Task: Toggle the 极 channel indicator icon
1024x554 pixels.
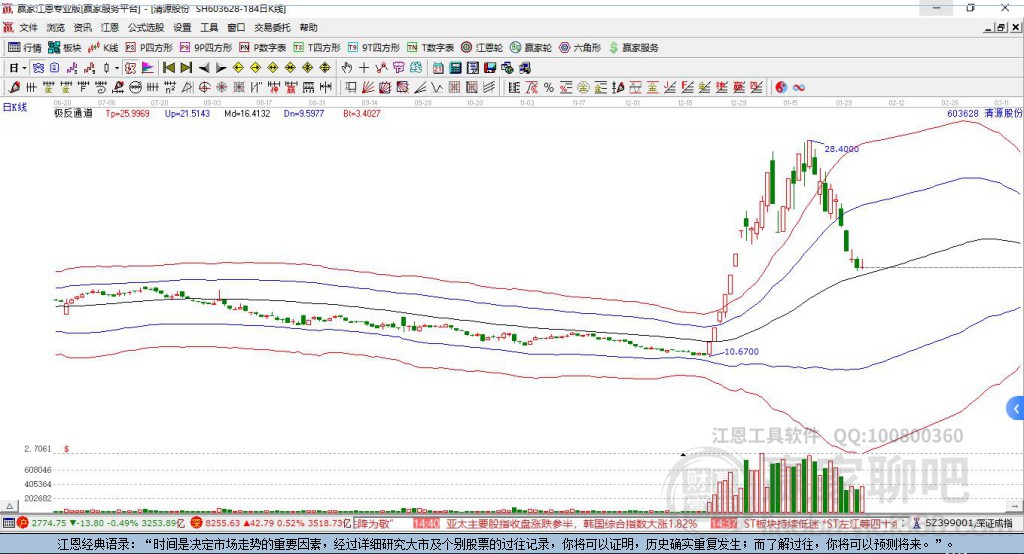Action: click(x=131, y=68)
